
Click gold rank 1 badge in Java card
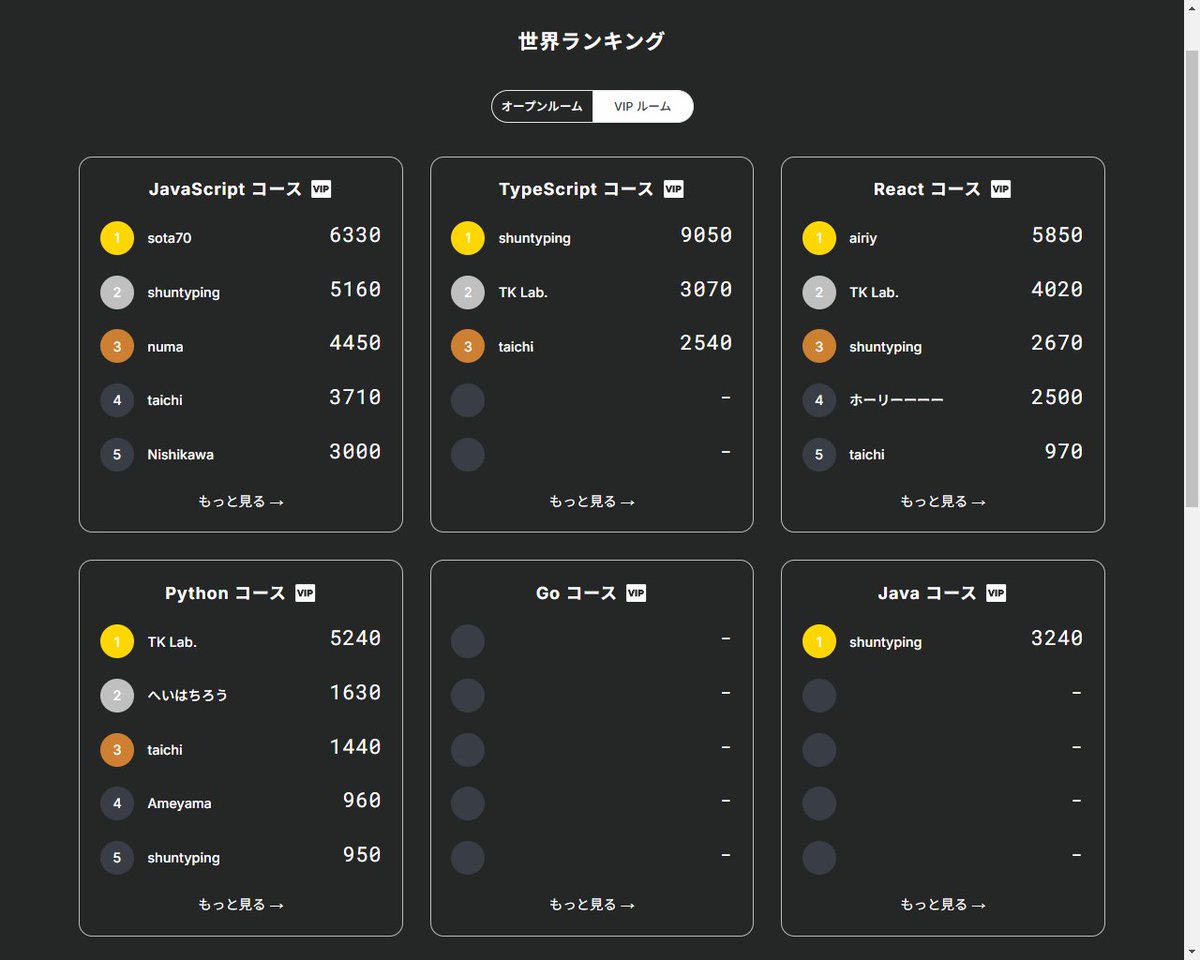[819, 641]
